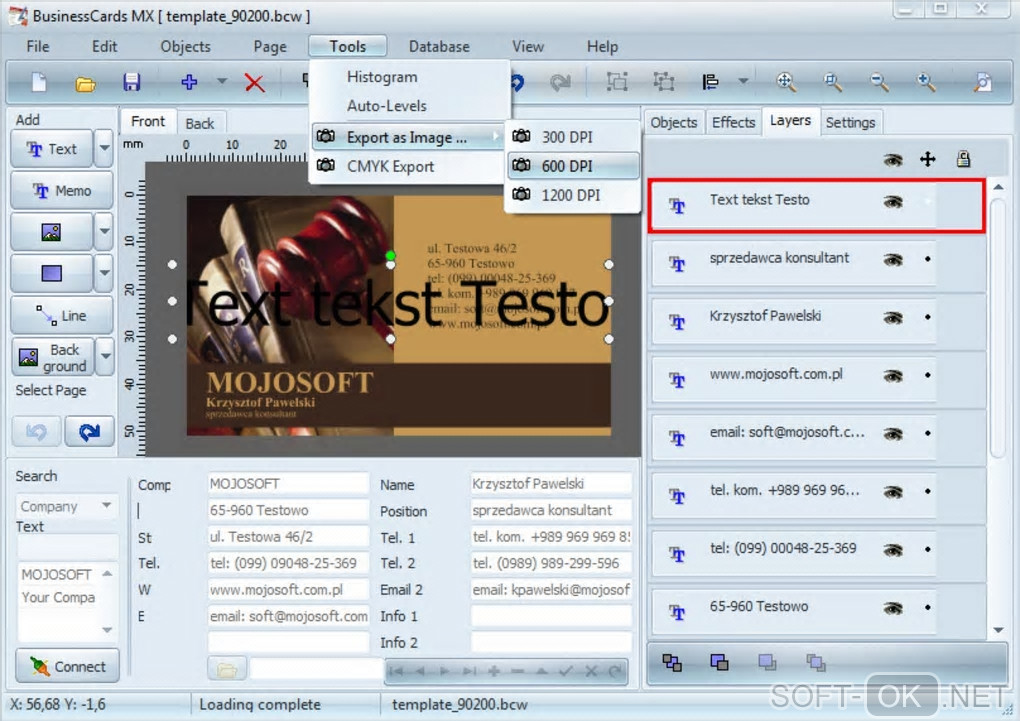Switch to the Effects tab
The height and width of the screenshot is (721, 1020).
[x=733, y=122]
